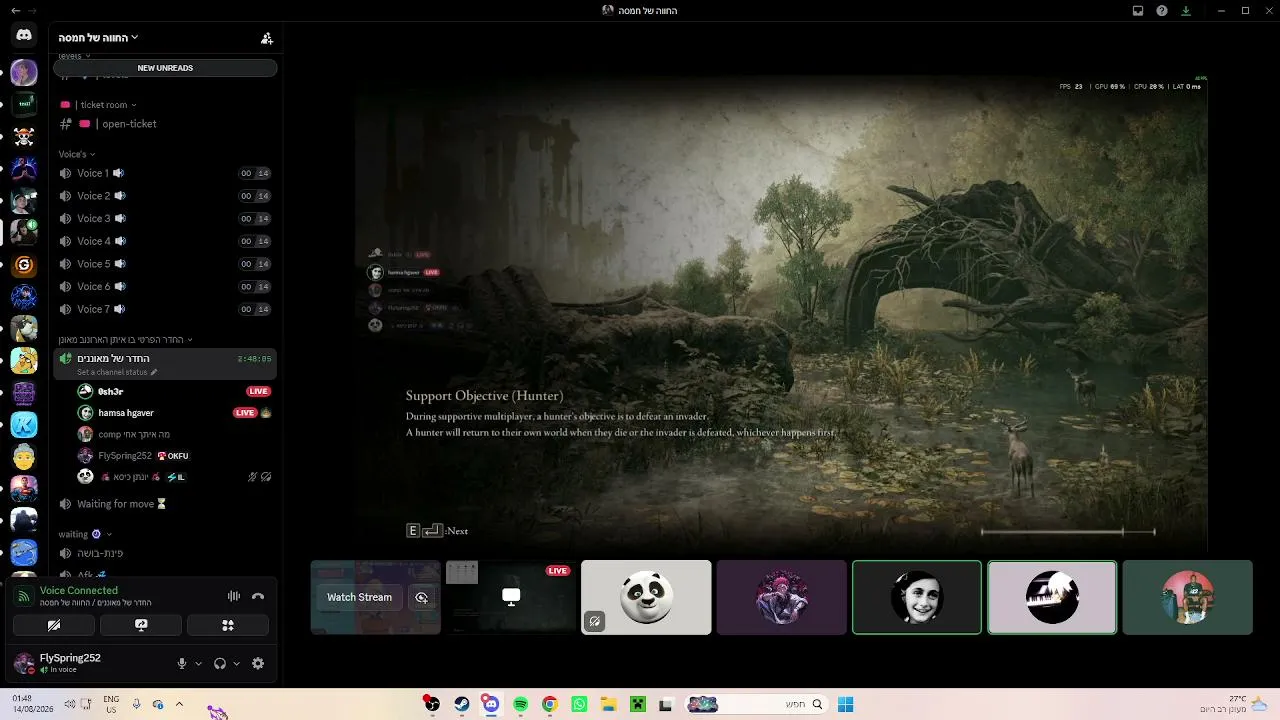Click the Watch Stream button

(x=359, y=597)
